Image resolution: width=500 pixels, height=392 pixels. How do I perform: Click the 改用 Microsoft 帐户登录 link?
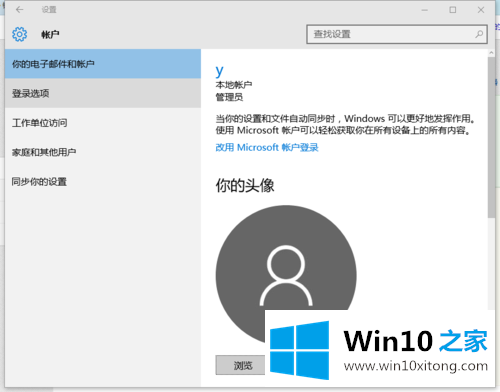click(x=267, y=147)
